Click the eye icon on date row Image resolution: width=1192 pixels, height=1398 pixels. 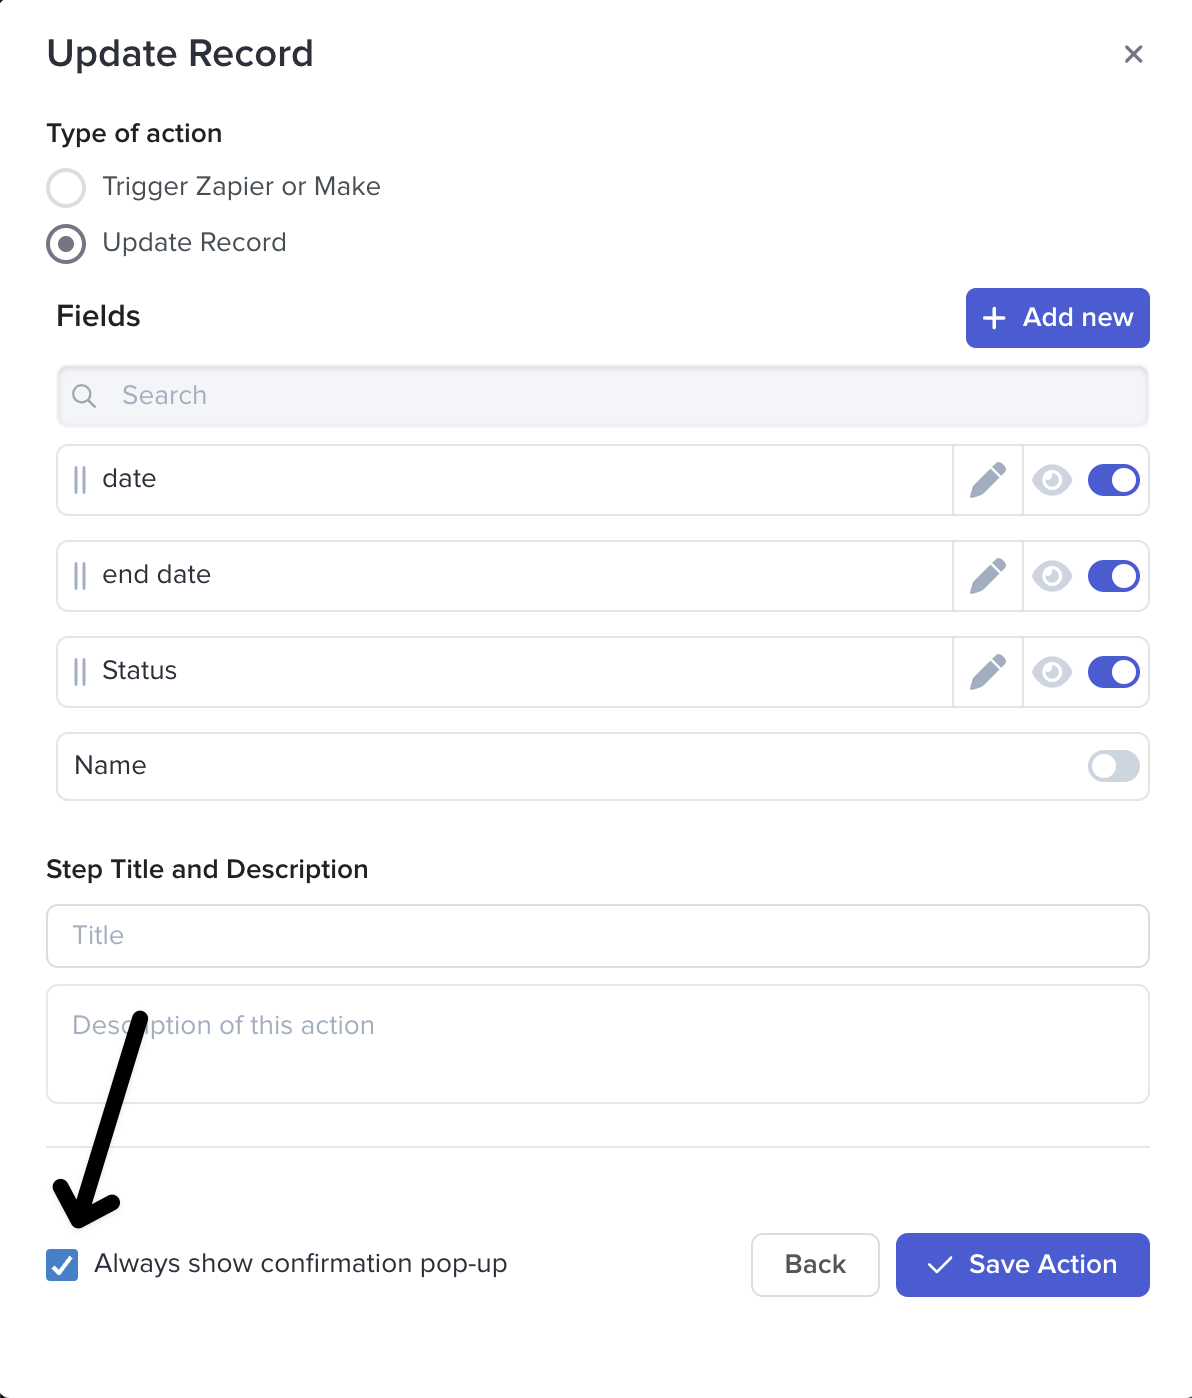[x=1052, y=480]
